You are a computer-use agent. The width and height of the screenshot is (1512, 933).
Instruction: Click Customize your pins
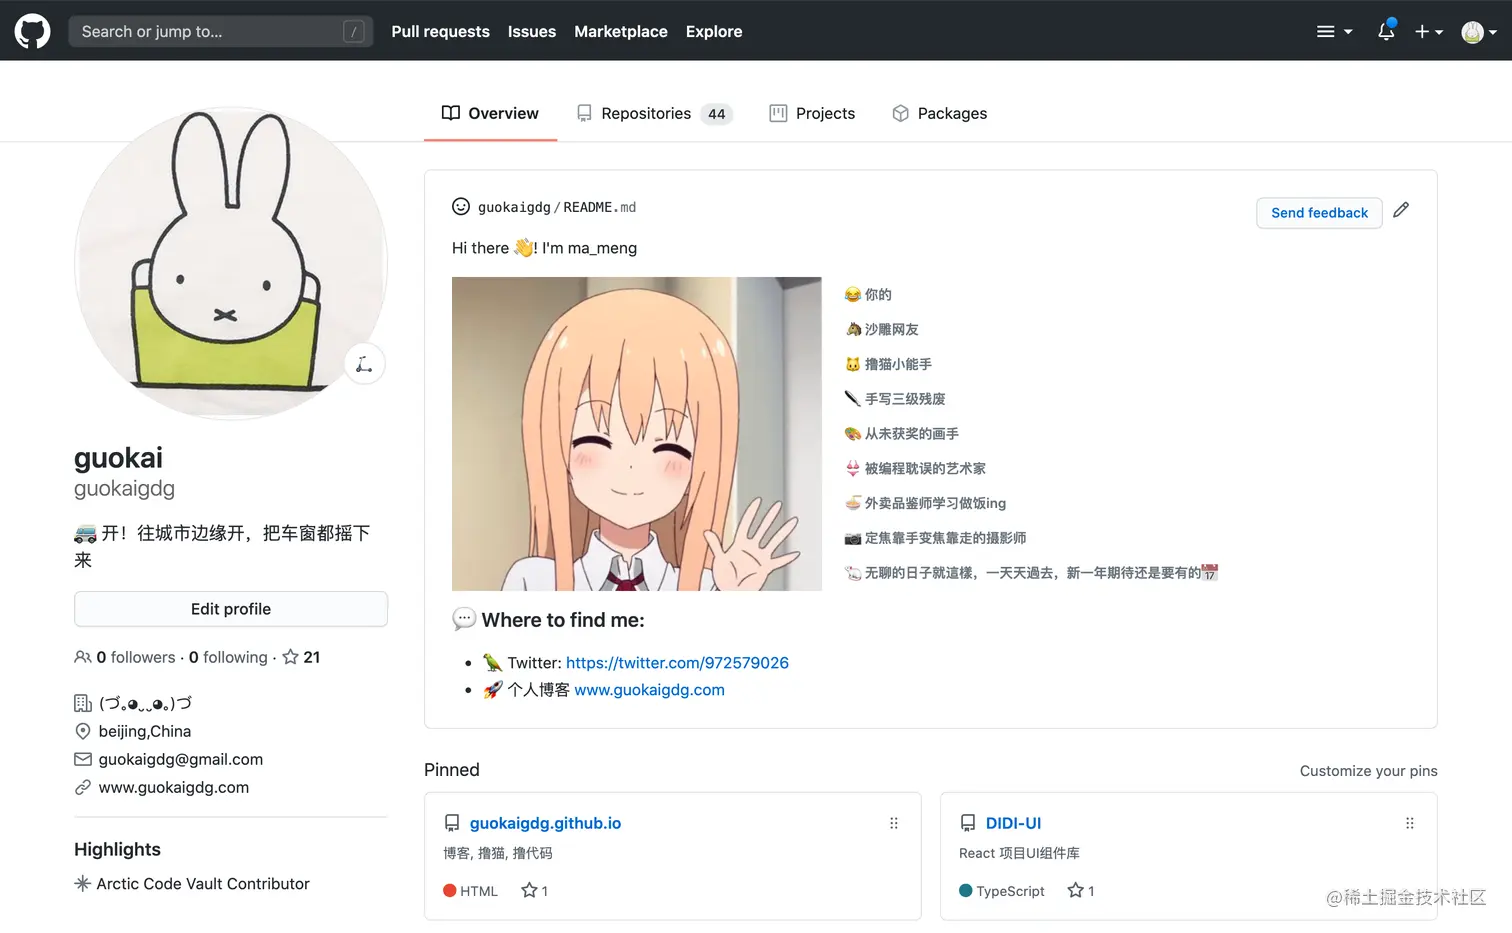(x=1368, y=770)
